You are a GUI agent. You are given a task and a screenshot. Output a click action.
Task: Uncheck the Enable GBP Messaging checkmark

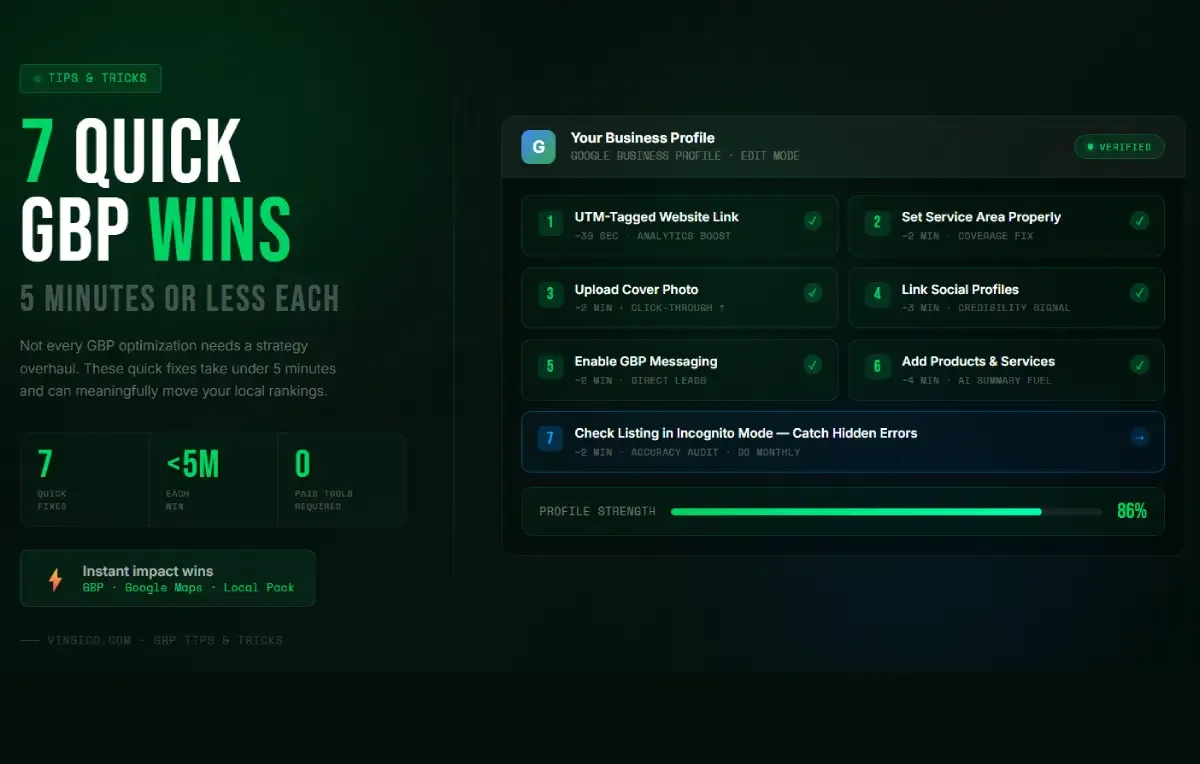point(812,365)
